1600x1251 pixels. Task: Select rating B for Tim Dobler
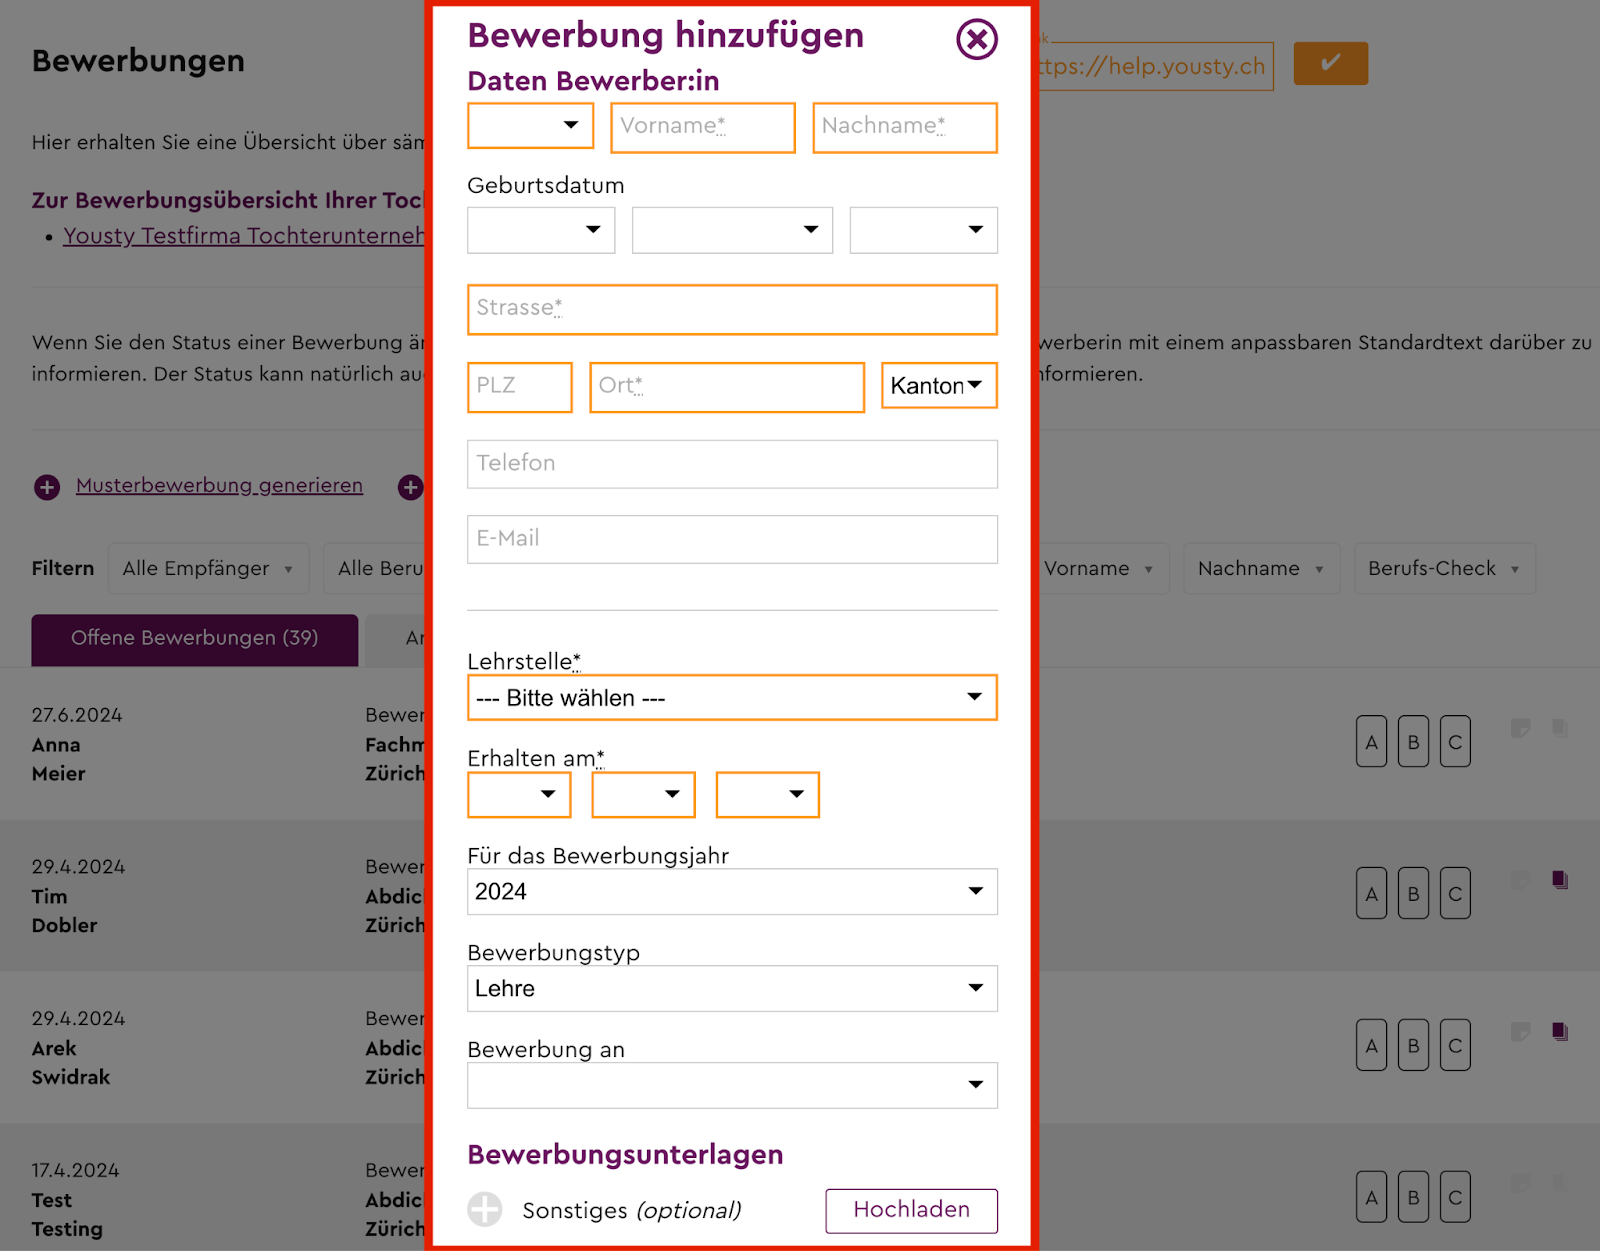click(x=1413, y=893)
